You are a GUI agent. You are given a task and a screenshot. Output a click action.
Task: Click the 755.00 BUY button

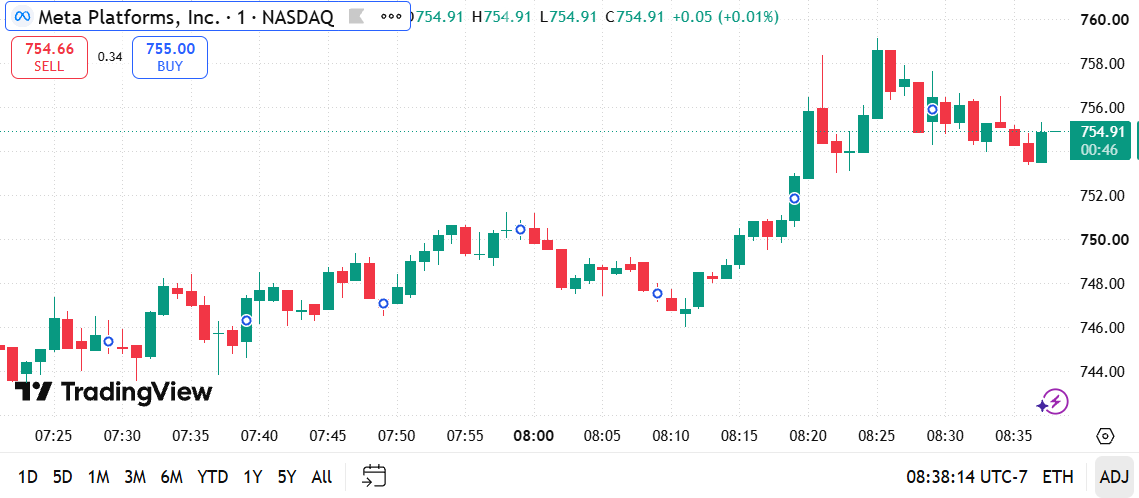tap(170, 57)
